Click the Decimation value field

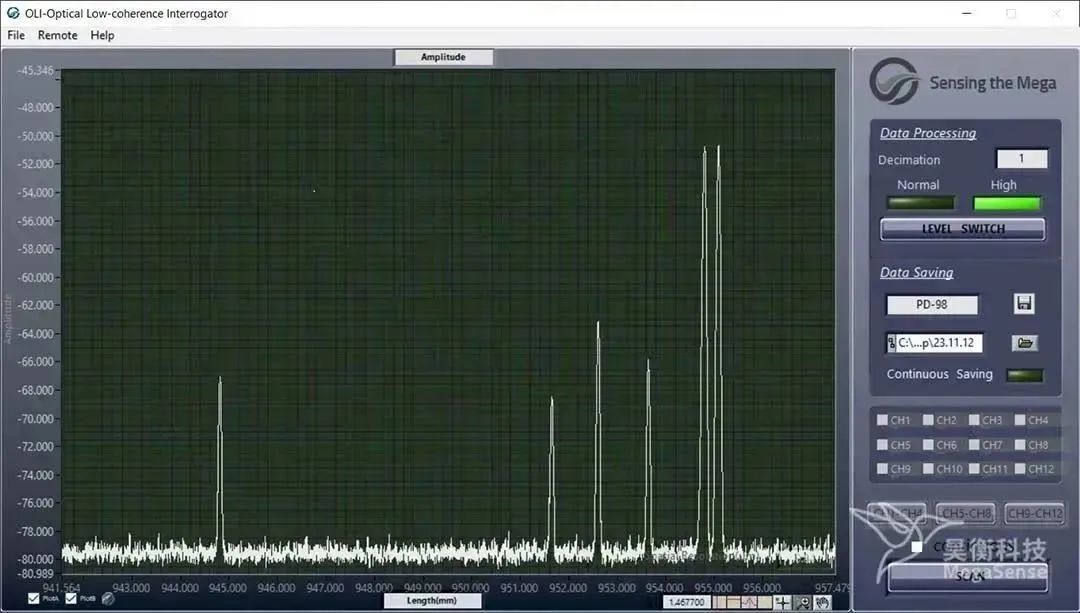(1021, 159)
